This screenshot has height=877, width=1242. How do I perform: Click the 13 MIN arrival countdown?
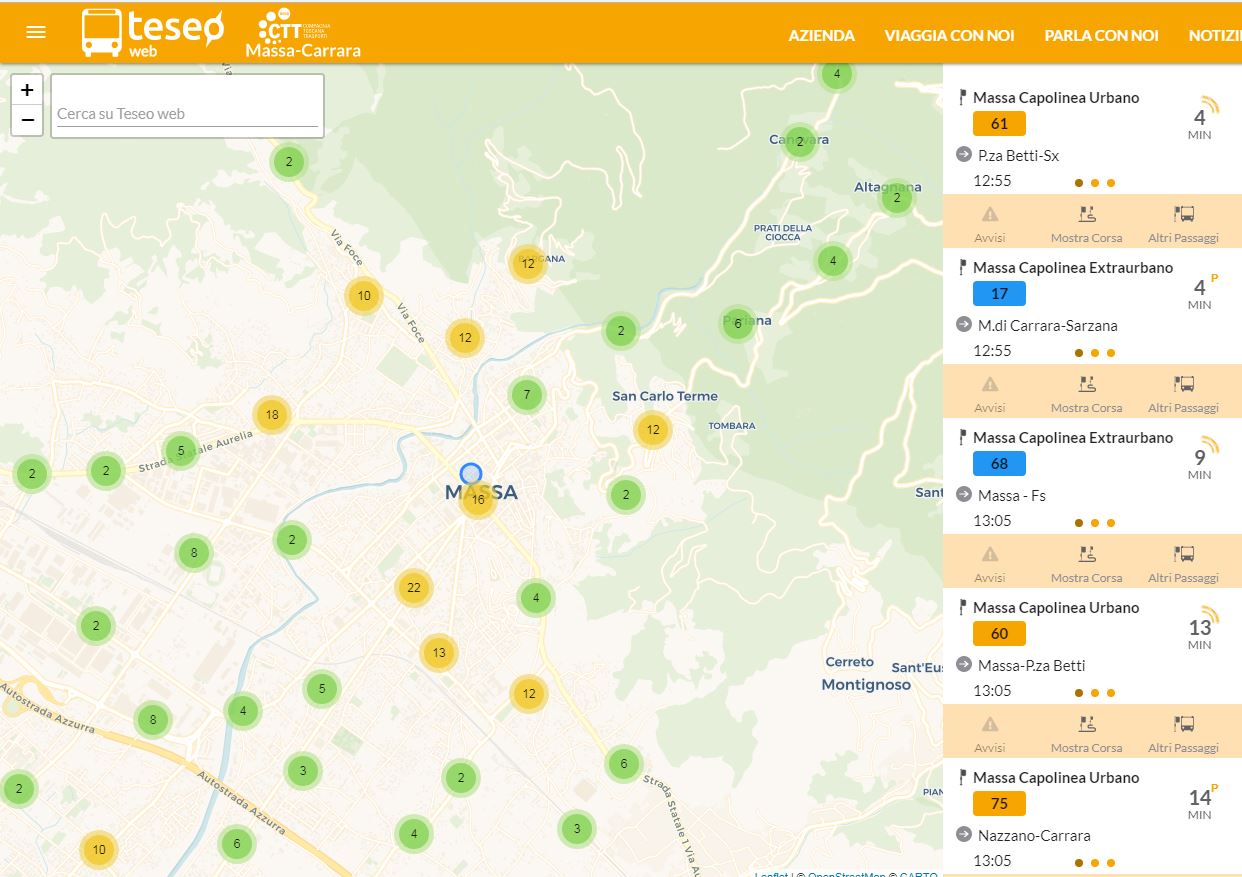(1200, 633)
